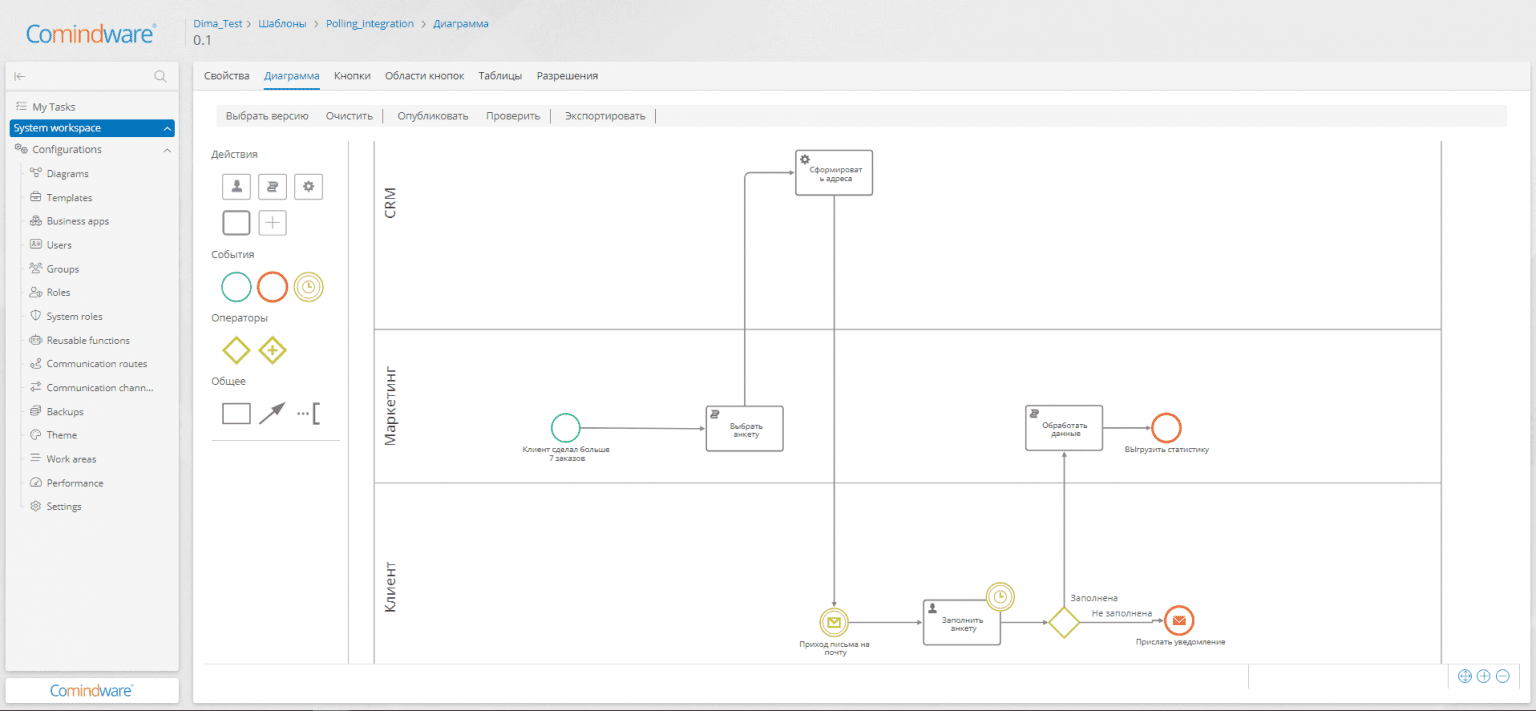
Task: Choose the parallel gateway plus diamond
Action: click(272, 350)
